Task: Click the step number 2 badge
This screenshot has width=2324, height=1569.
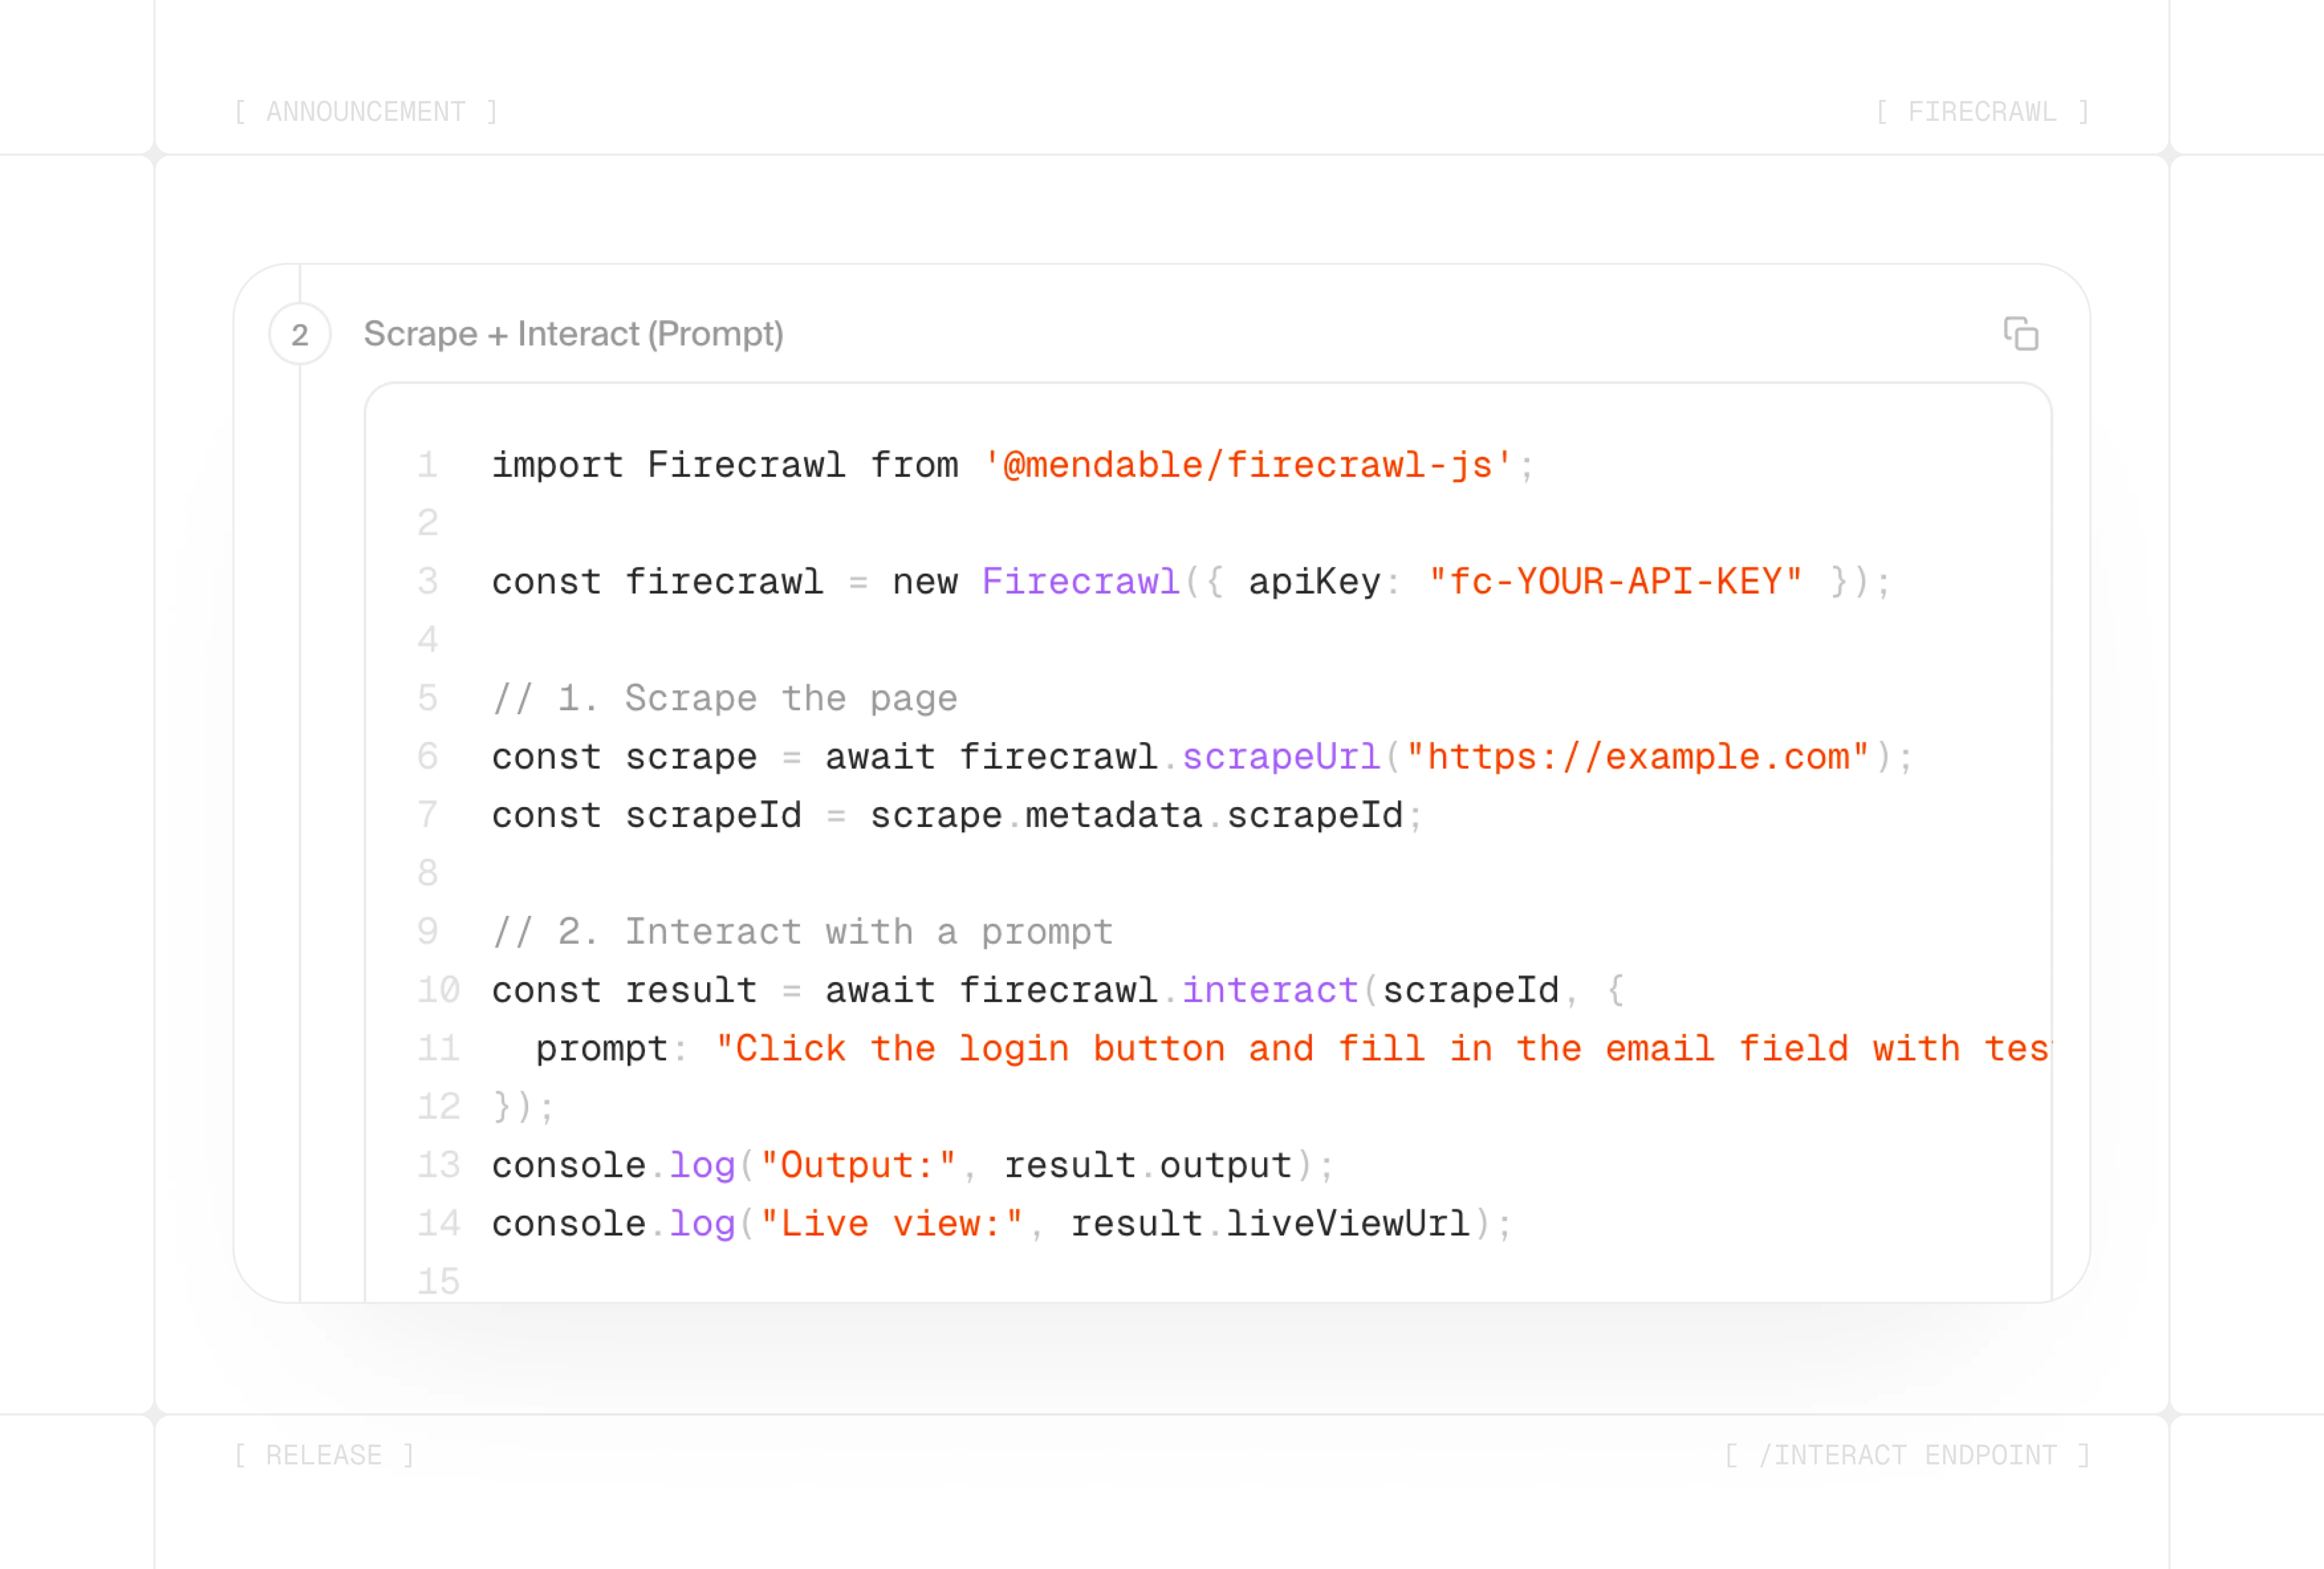Action: [x=300, y=334]
